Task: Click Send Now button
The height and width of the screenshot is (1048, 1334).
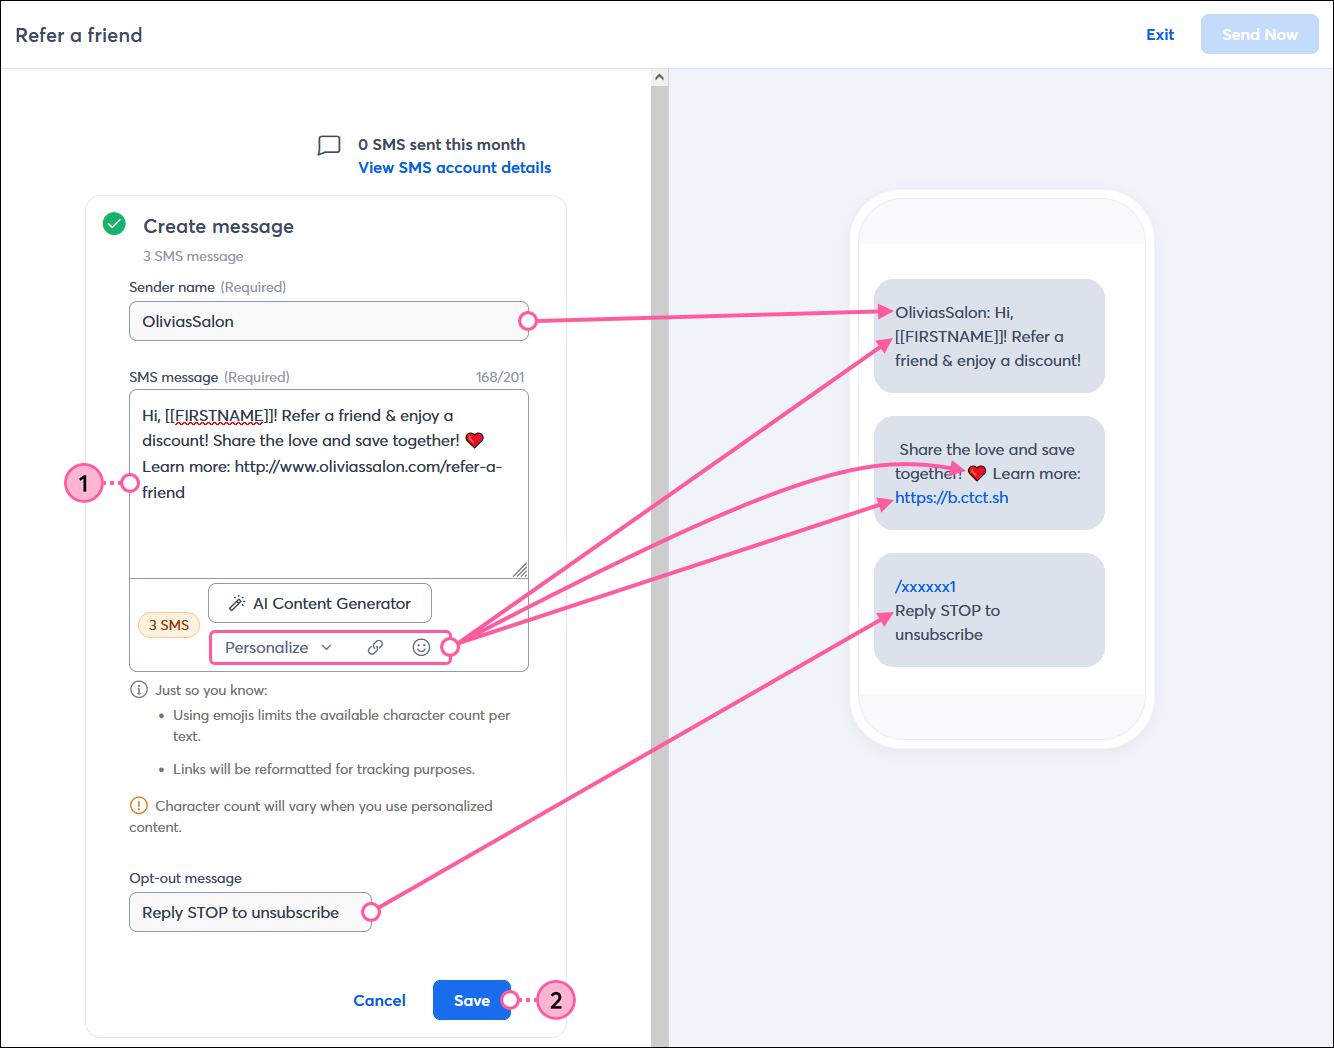Action: (x=1260, y=34)
